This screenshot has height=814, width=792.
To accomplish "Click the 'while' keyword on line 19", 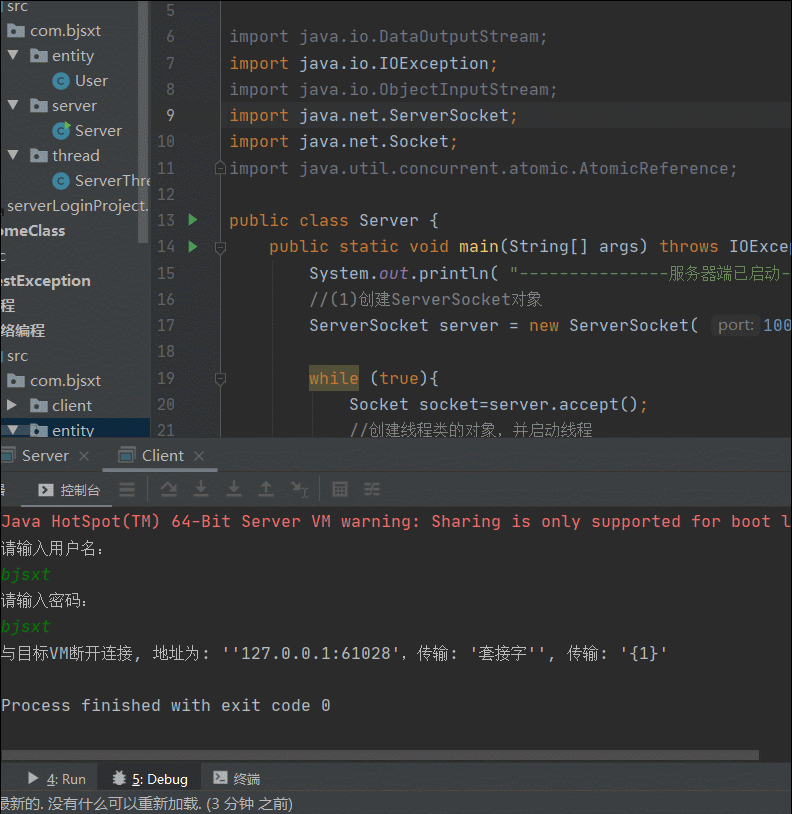I will [334, 378].
